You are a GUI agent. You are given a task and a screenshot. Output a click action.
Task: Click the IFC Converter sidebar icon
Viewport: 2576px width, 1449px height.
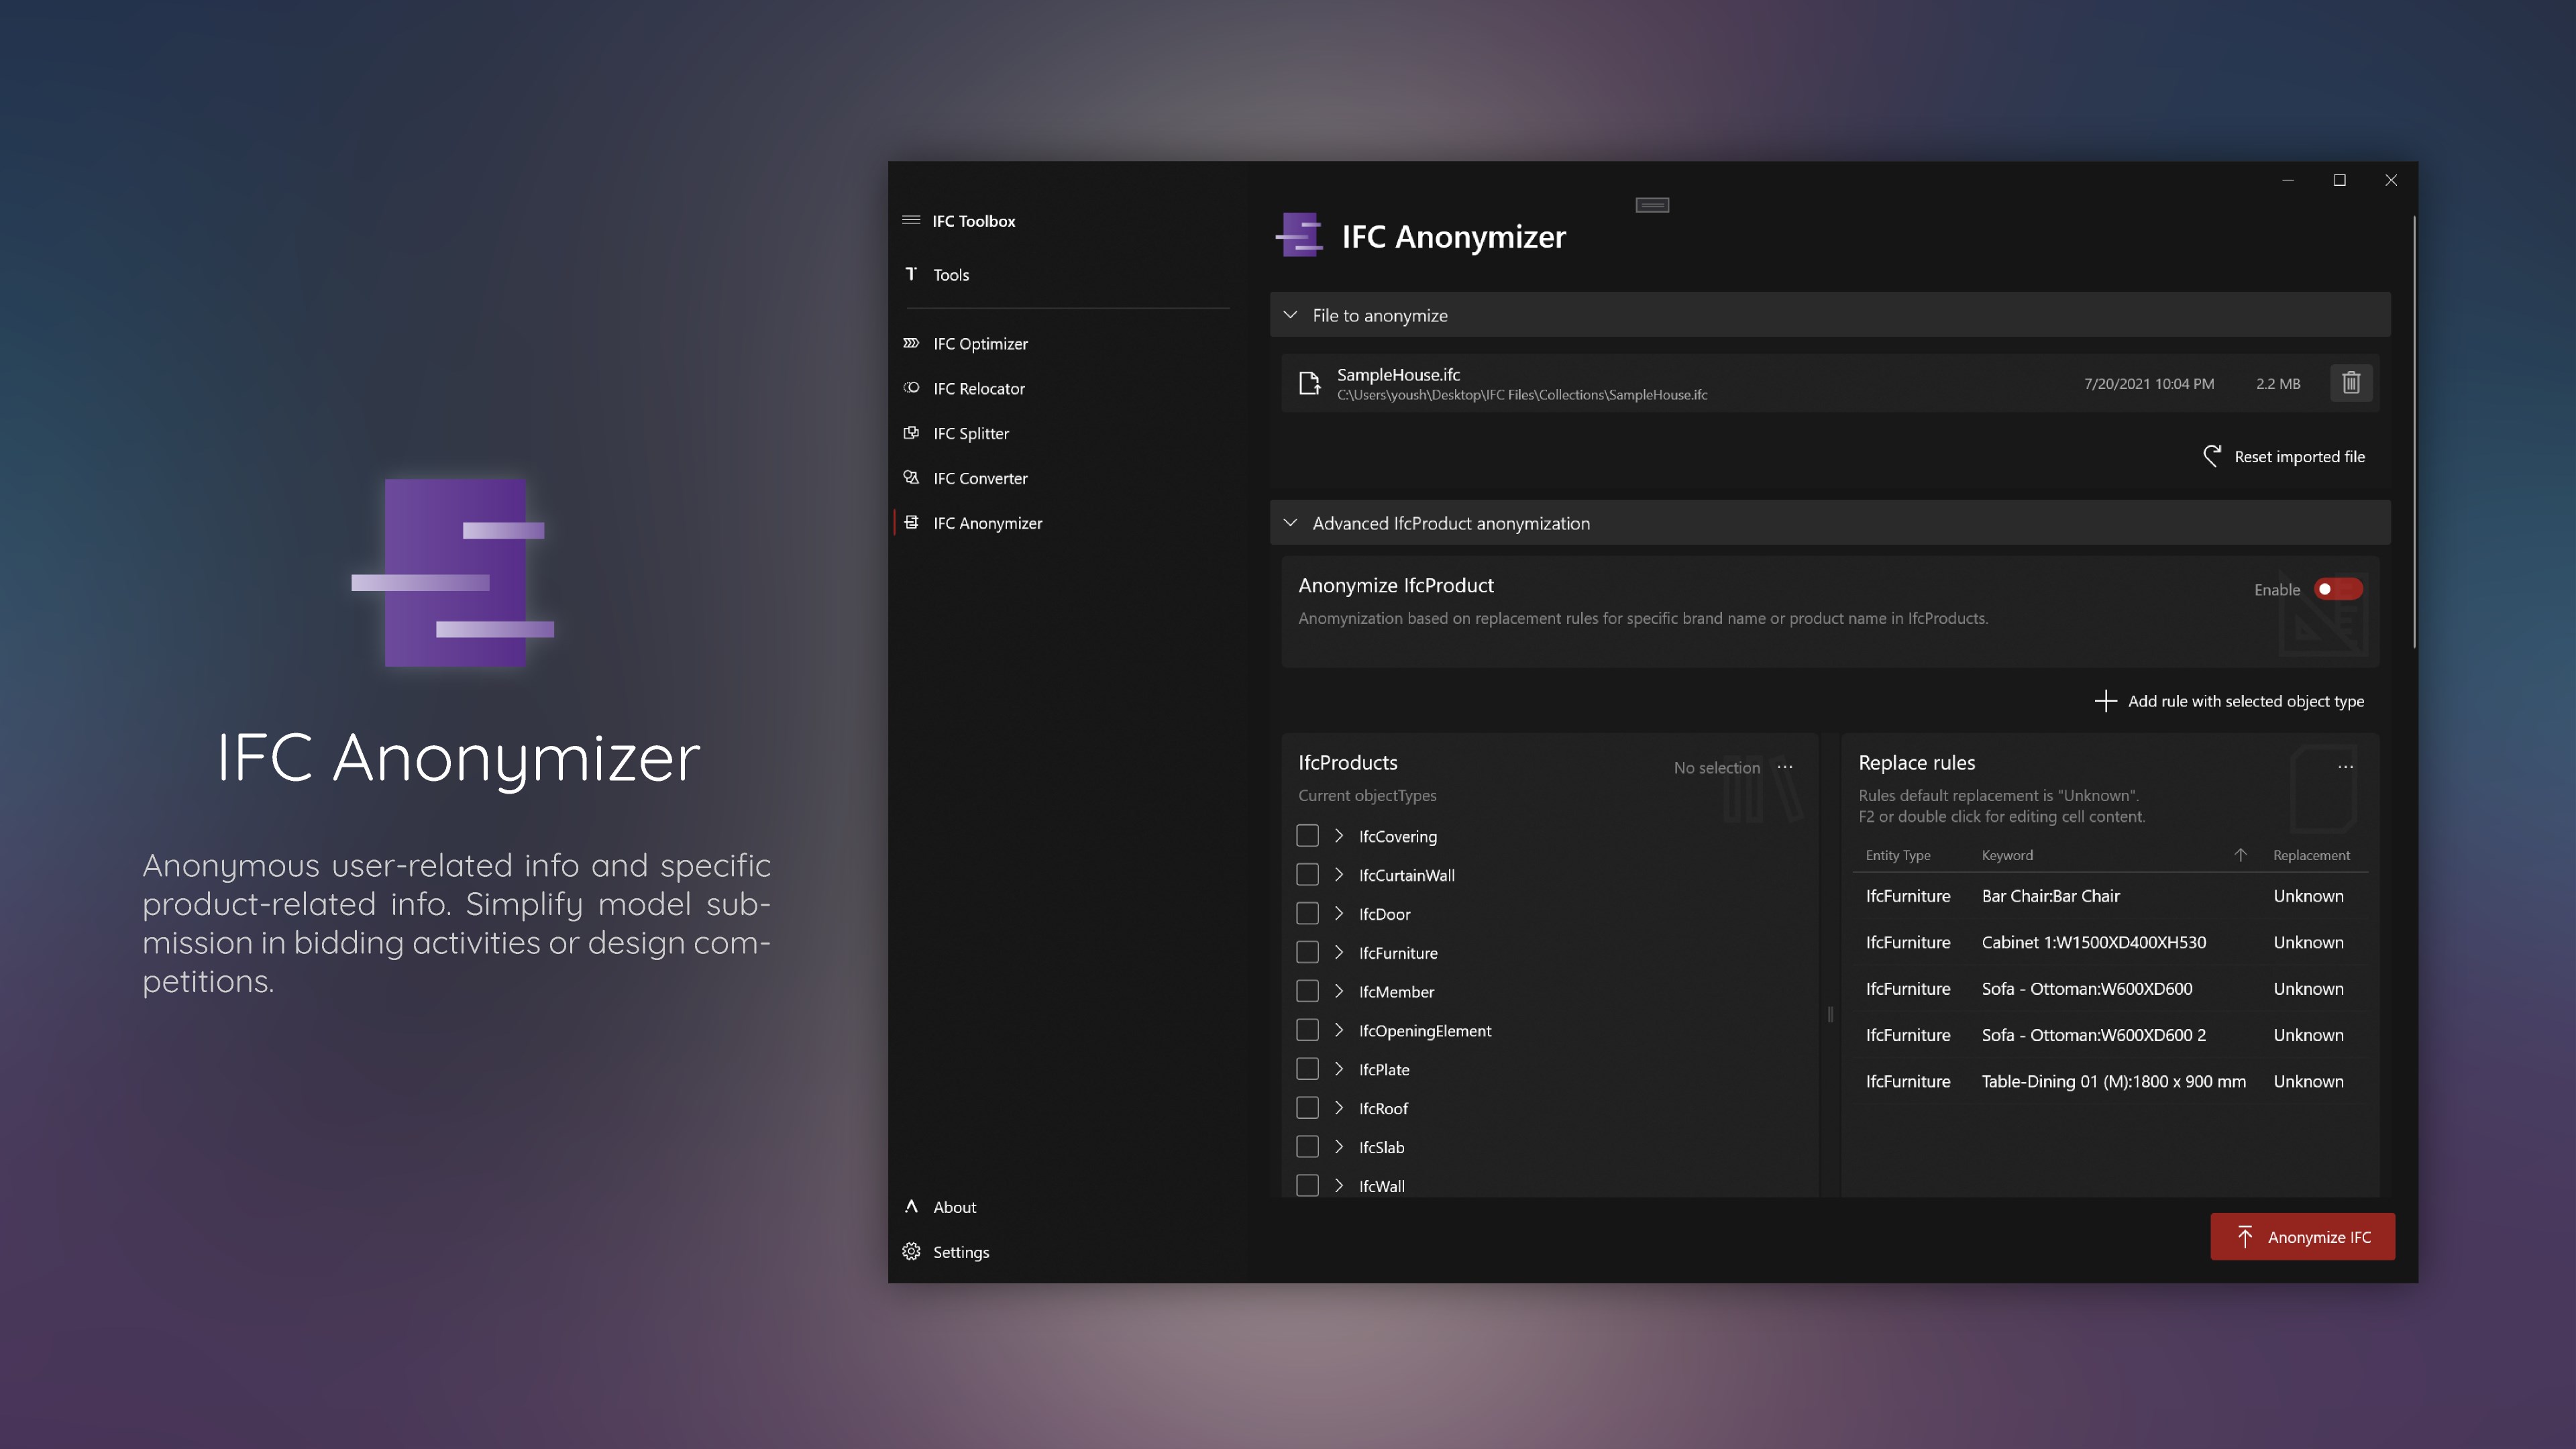911,478
